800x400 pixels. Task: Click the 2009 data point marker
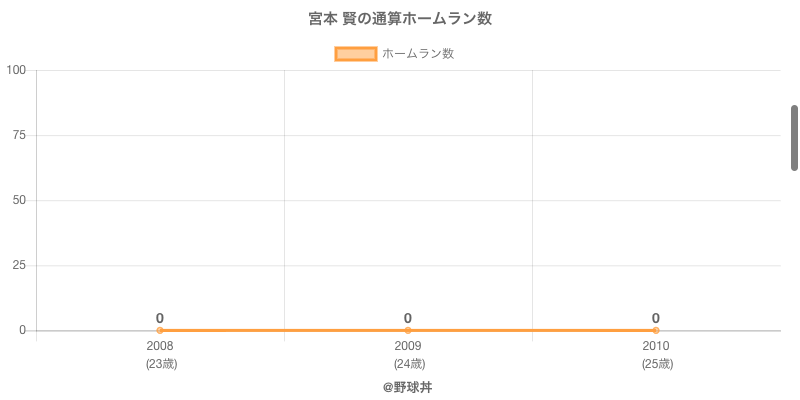[x=408, y=330]
